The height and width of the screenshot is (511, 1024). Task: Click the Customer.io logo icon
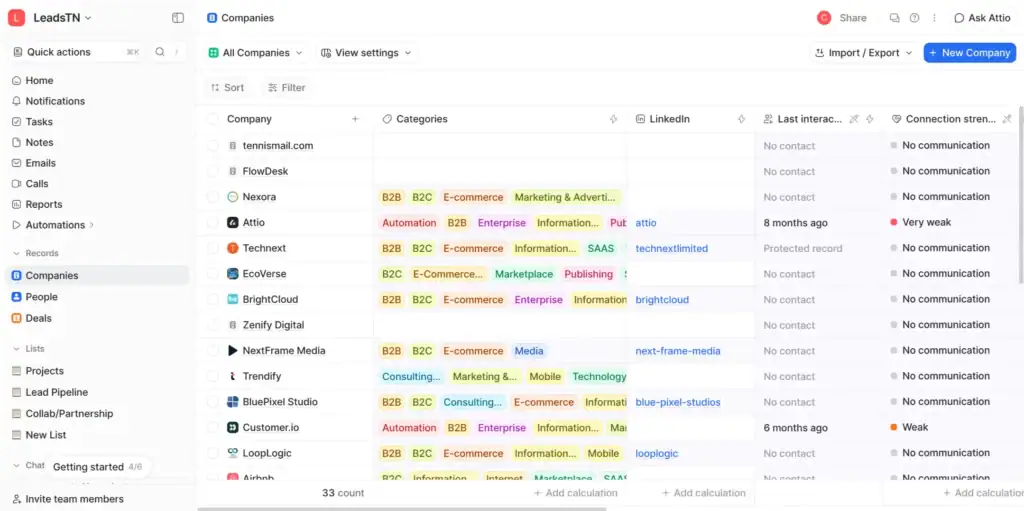click(232, 427)
